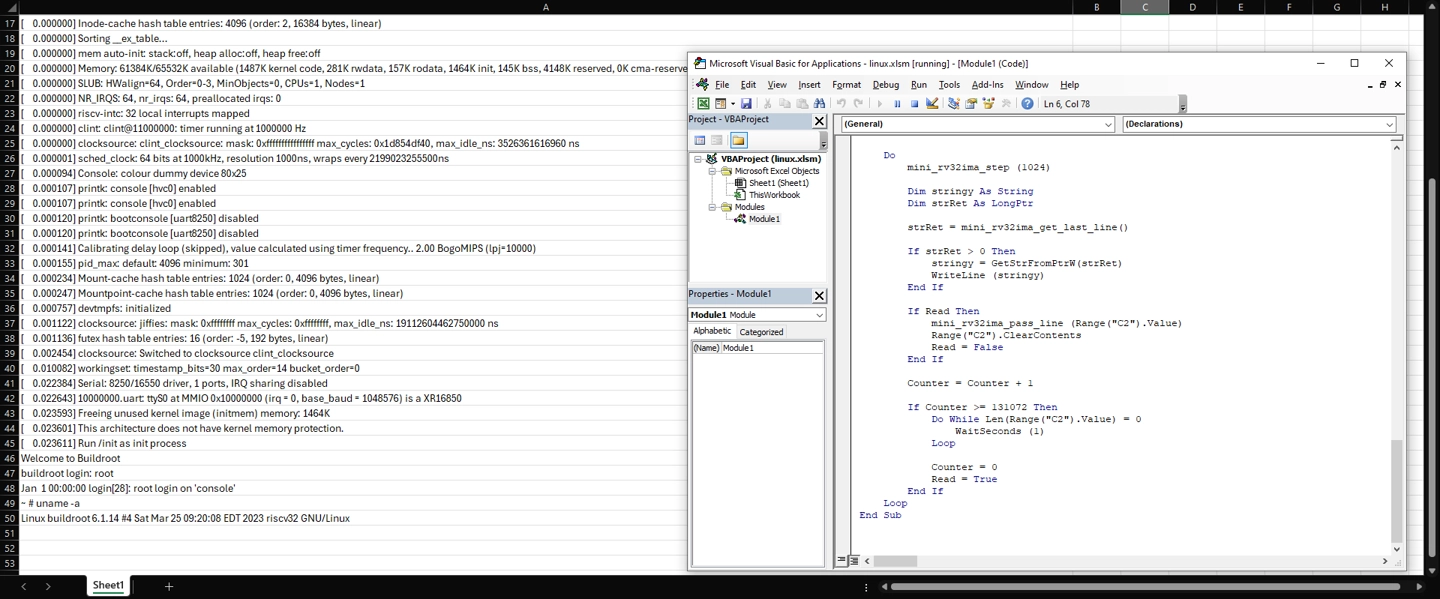Pause execution with the Break button

point(897,104)
